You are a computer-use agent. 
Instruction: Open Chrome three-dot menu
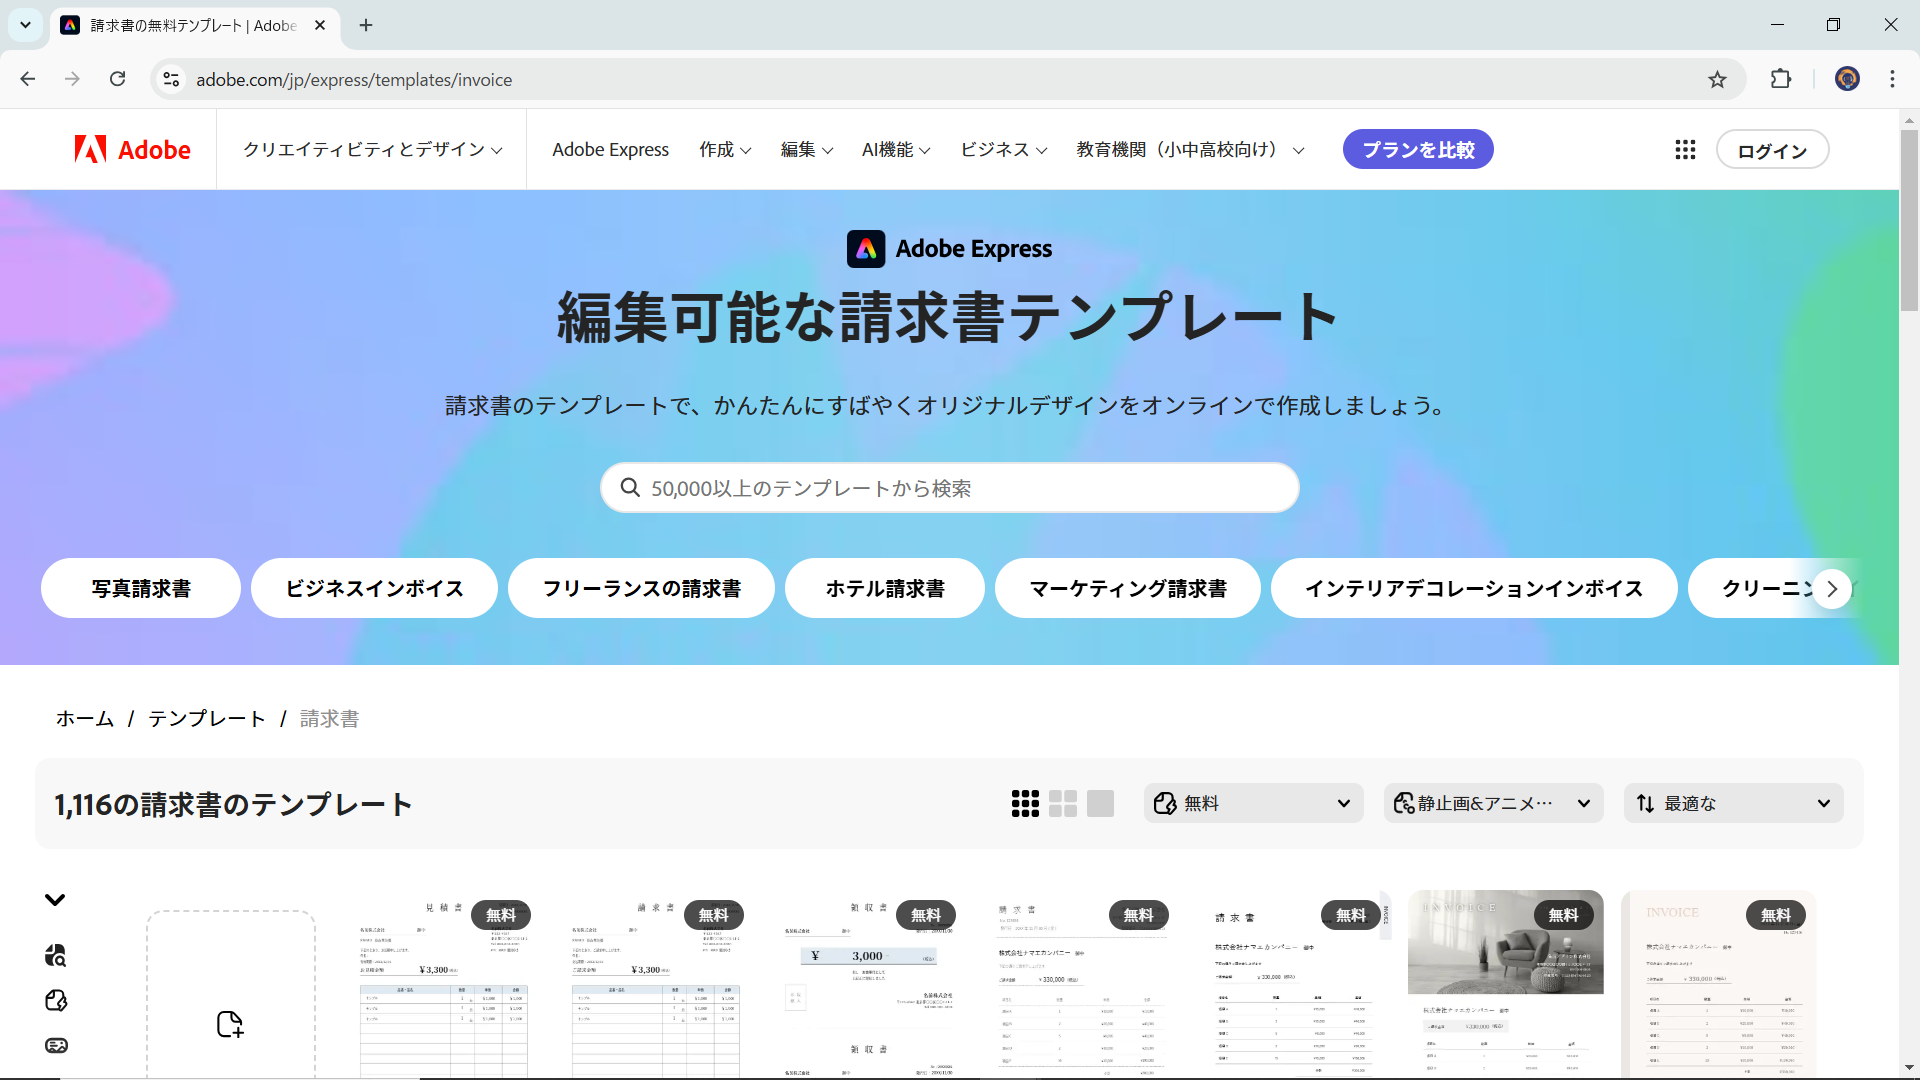1892,80
